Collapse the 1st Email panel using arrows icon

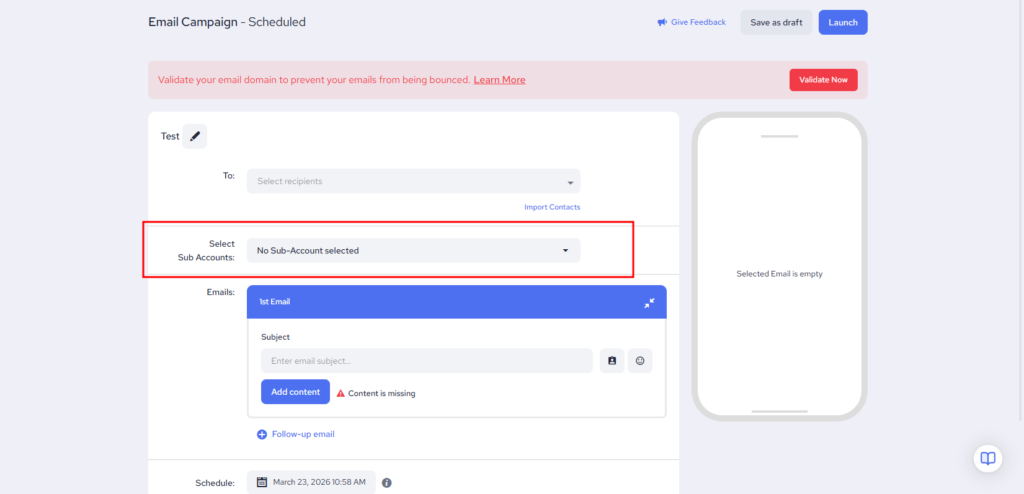[649, 302]
